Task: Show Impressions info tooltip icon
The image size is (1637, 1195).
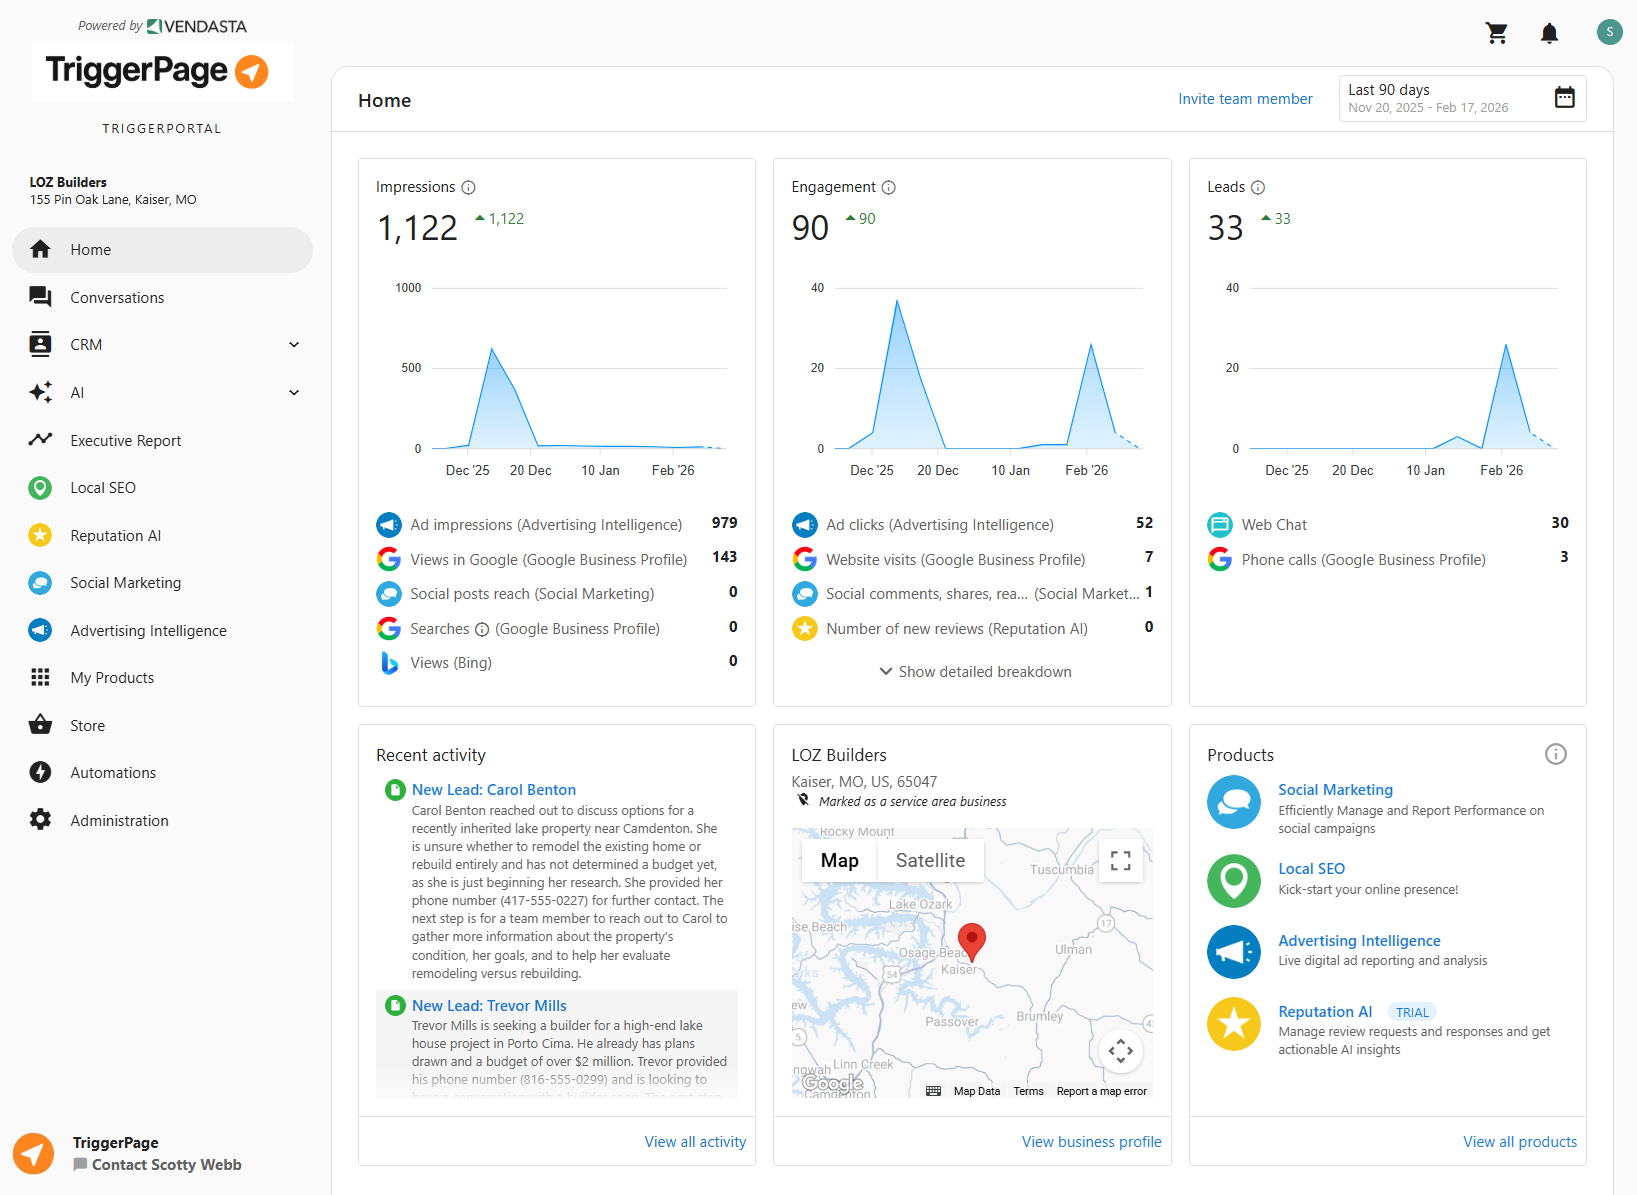Action: click(x=468, y=187)
